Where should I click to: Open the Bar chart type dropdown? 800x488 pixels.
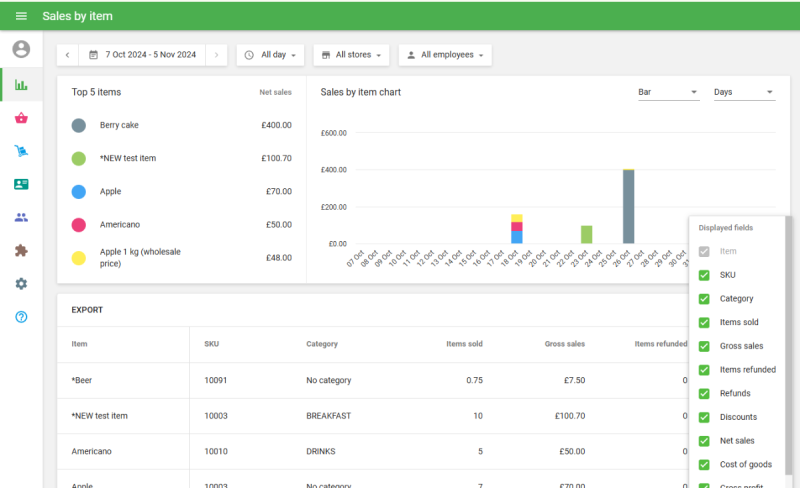click(x=668, y=92)
